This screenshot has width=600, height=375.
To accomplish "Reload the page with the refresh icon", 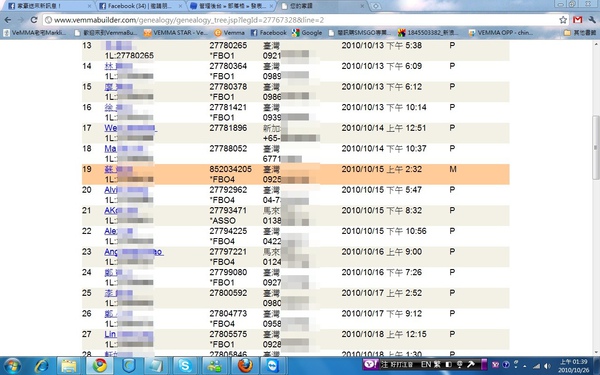I will point(34,20).
